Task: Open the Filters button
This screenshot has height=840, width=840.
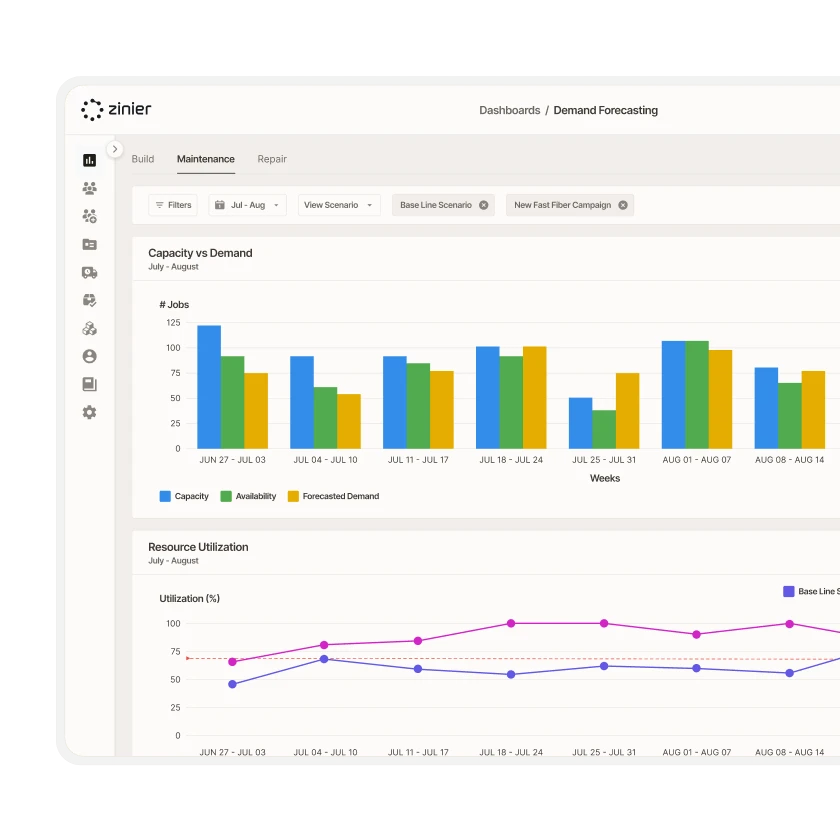Action: [x=173, y=205]
